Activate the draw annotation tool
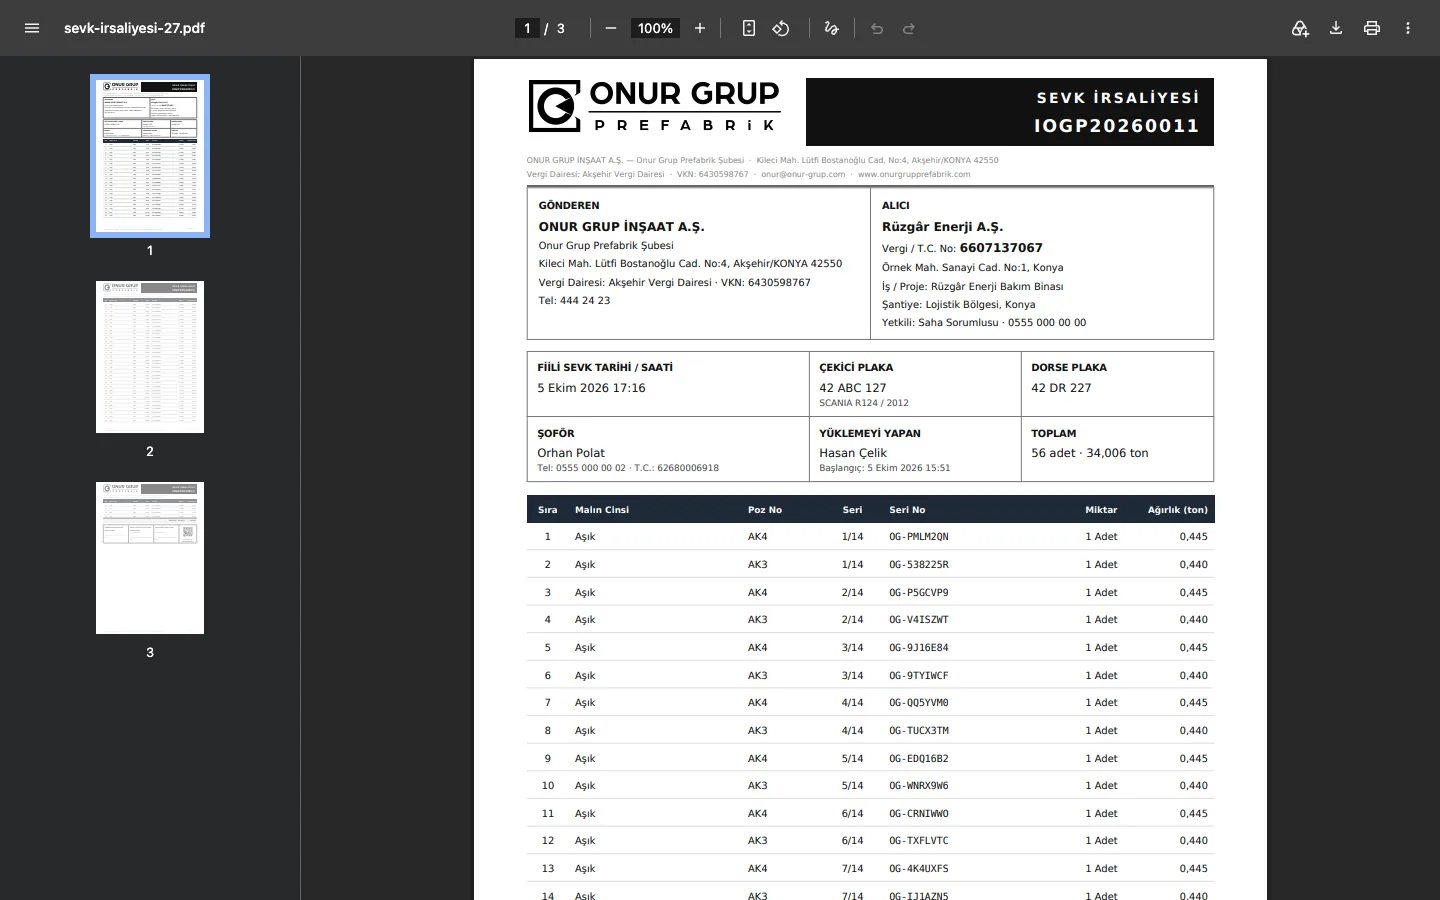1440x900 pixels. pyautogui.click(x=831, y=28)
